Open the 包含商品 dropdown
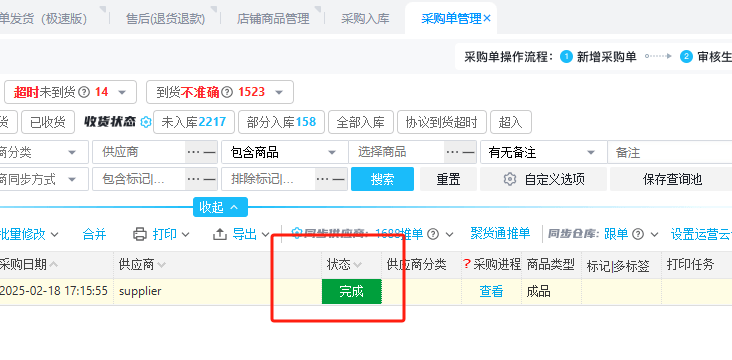Screen dimensions: 732x360 pos(285,152)
